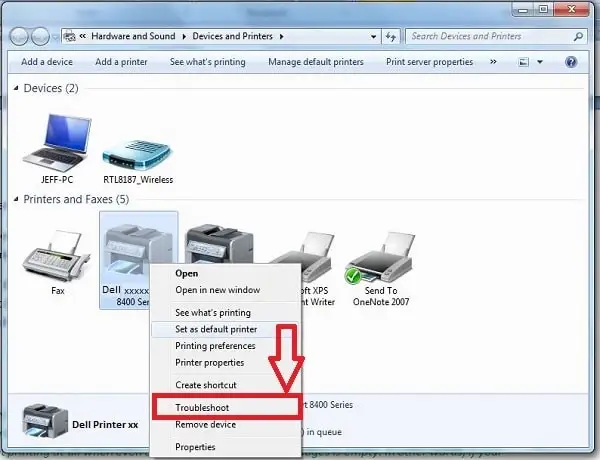Expand the arrow after Devices and Printers breadcrumb
The height and width of the screenshot is (460, 600).
coord(282,36)
